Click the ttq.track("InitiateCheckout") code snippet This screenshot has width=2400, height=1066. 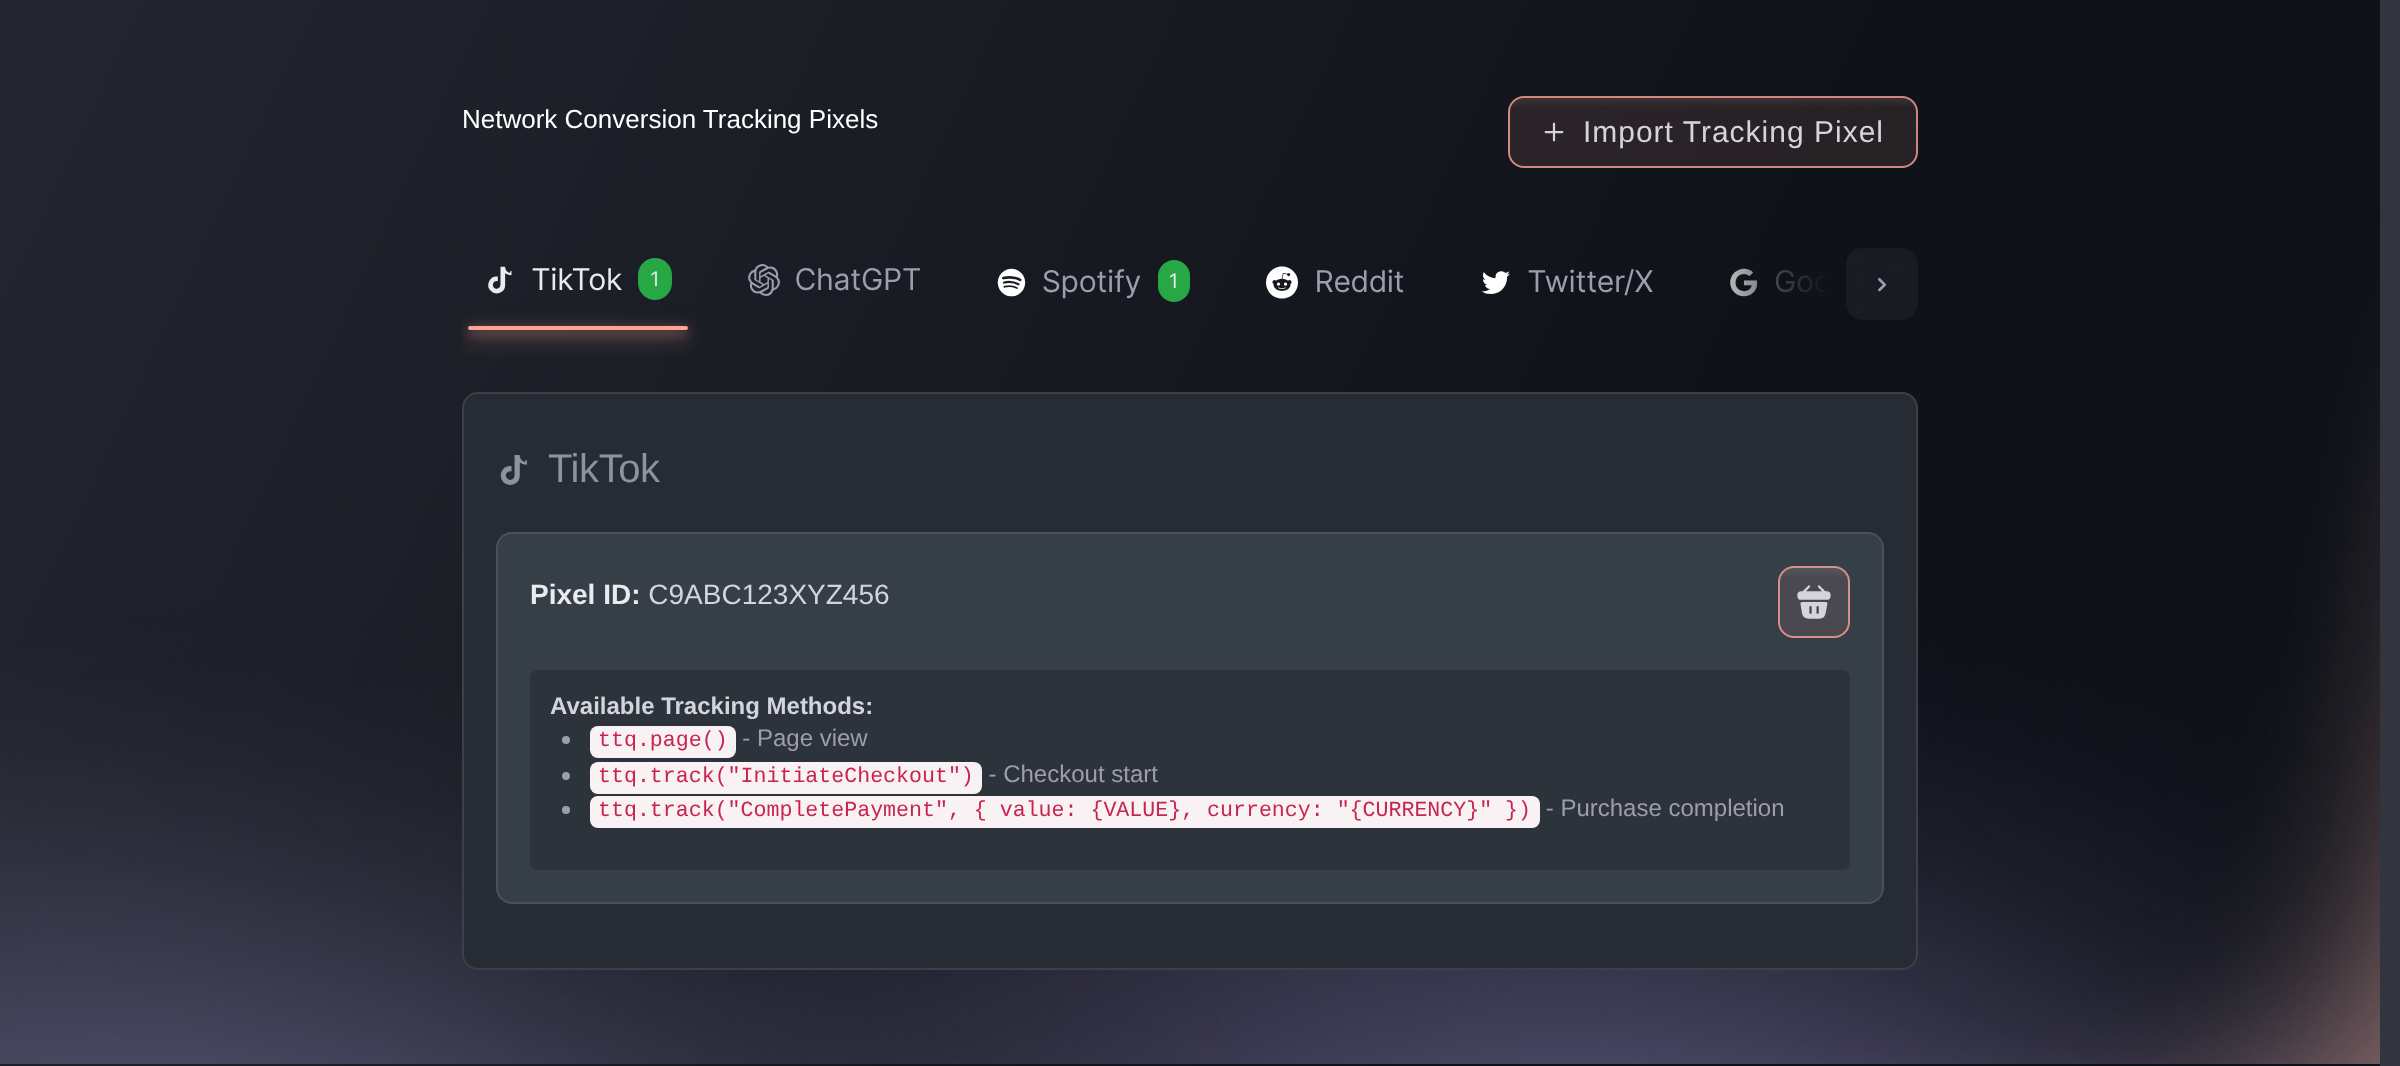[785, 776]
